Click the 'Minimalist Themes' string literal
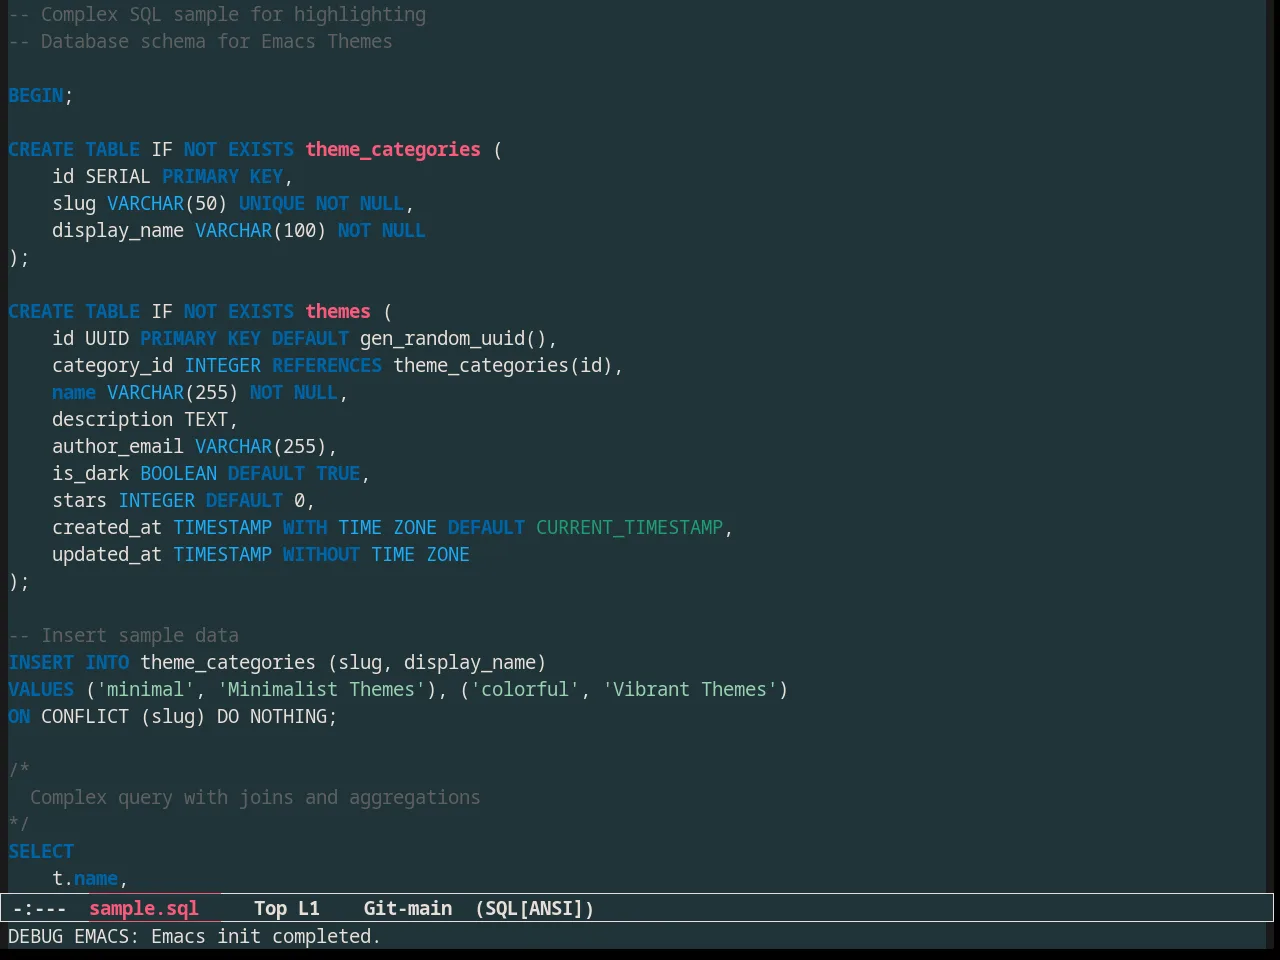The width and height of the screenshot is (1280, 960). coord(321,689)
